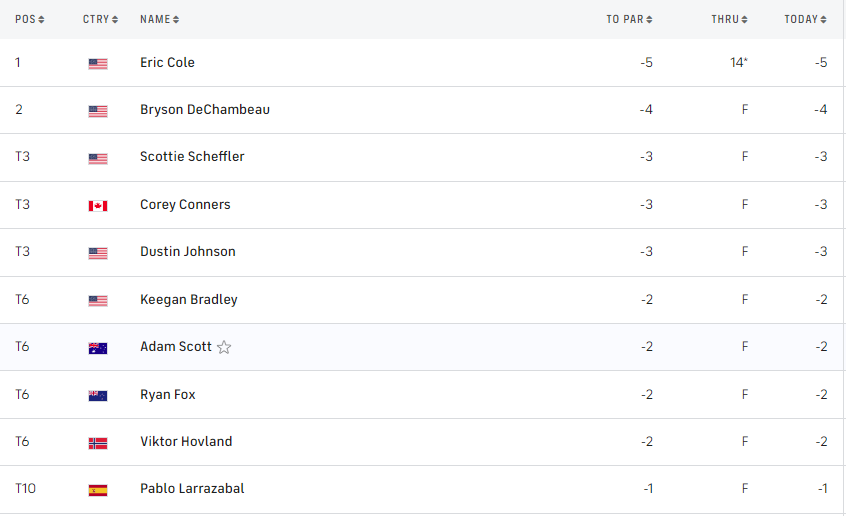Click the Spanish flag beside Pablo Larrazabal
The image size is (846, 516).
point(98,490)
